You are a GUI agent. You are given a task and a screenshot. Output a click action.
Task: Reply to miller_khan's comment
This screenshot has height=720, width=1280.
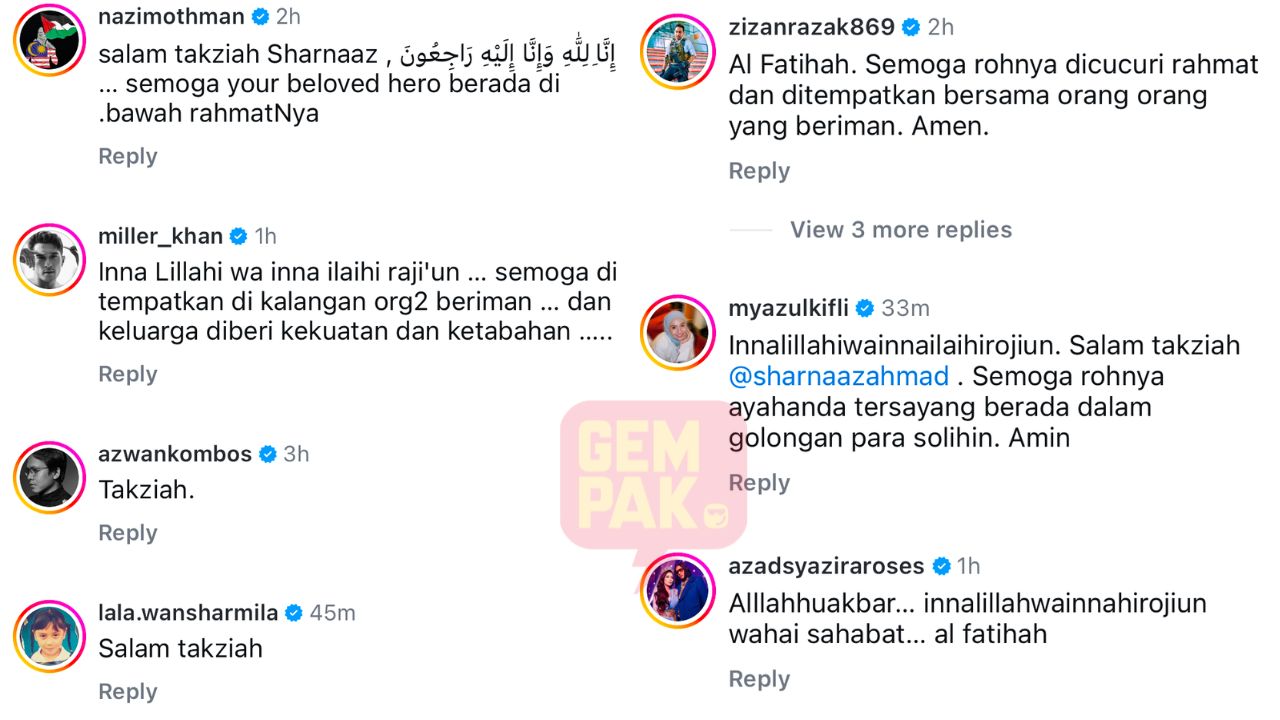[128, 374]
